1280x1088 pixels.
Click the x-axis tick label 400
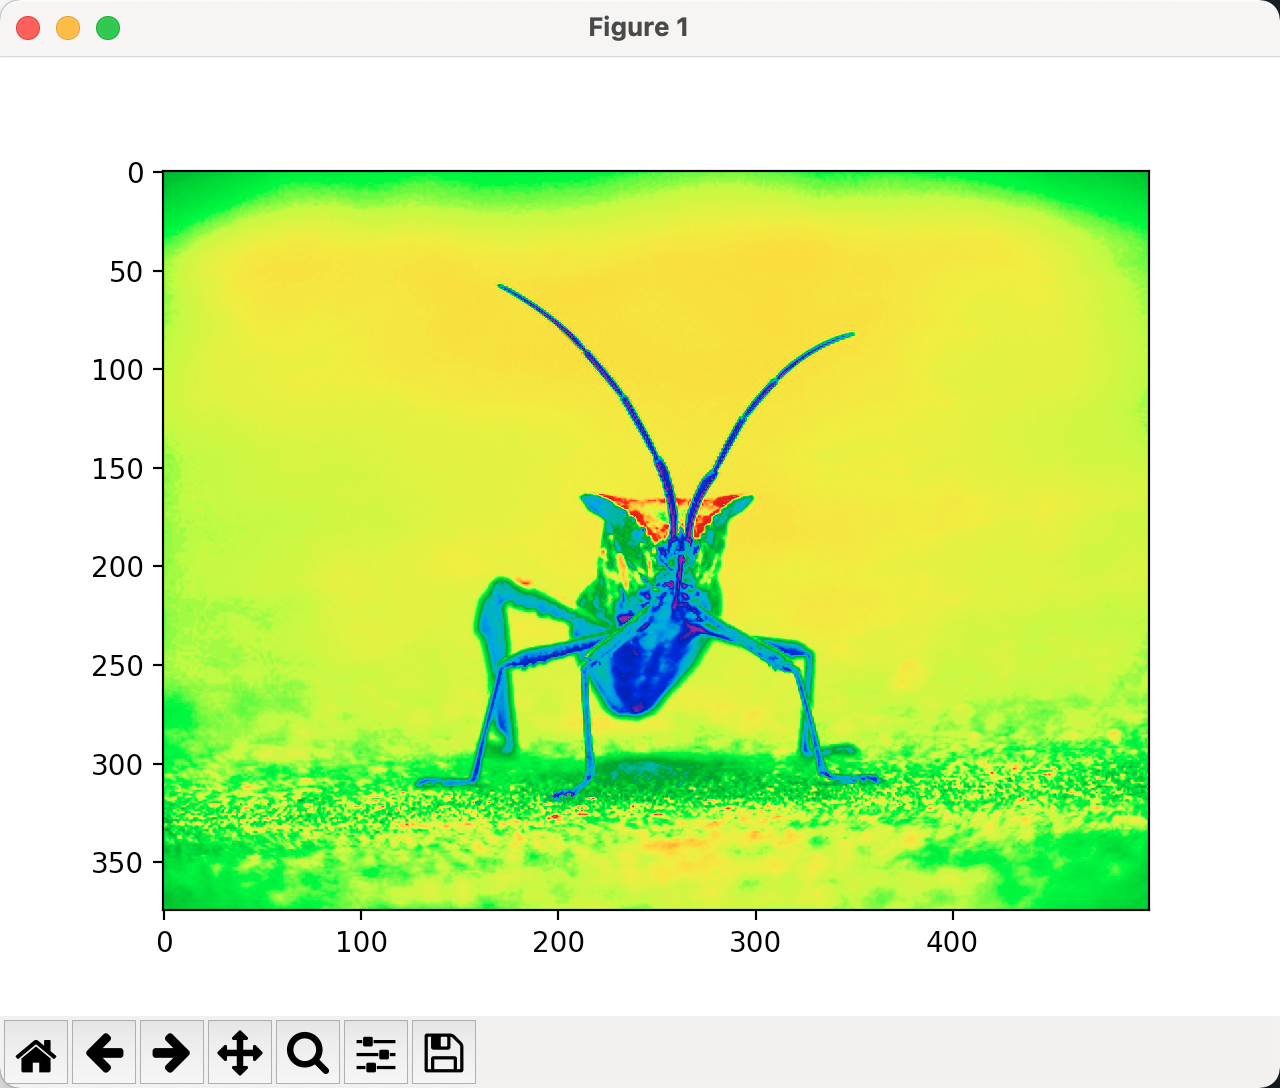coord(952,942)
